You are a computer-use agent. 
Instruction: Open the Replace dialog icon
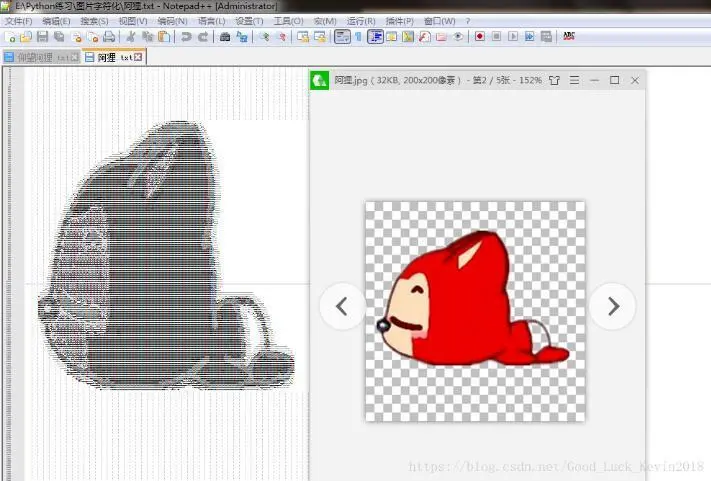pyautogui.click(x=242, y=37)
